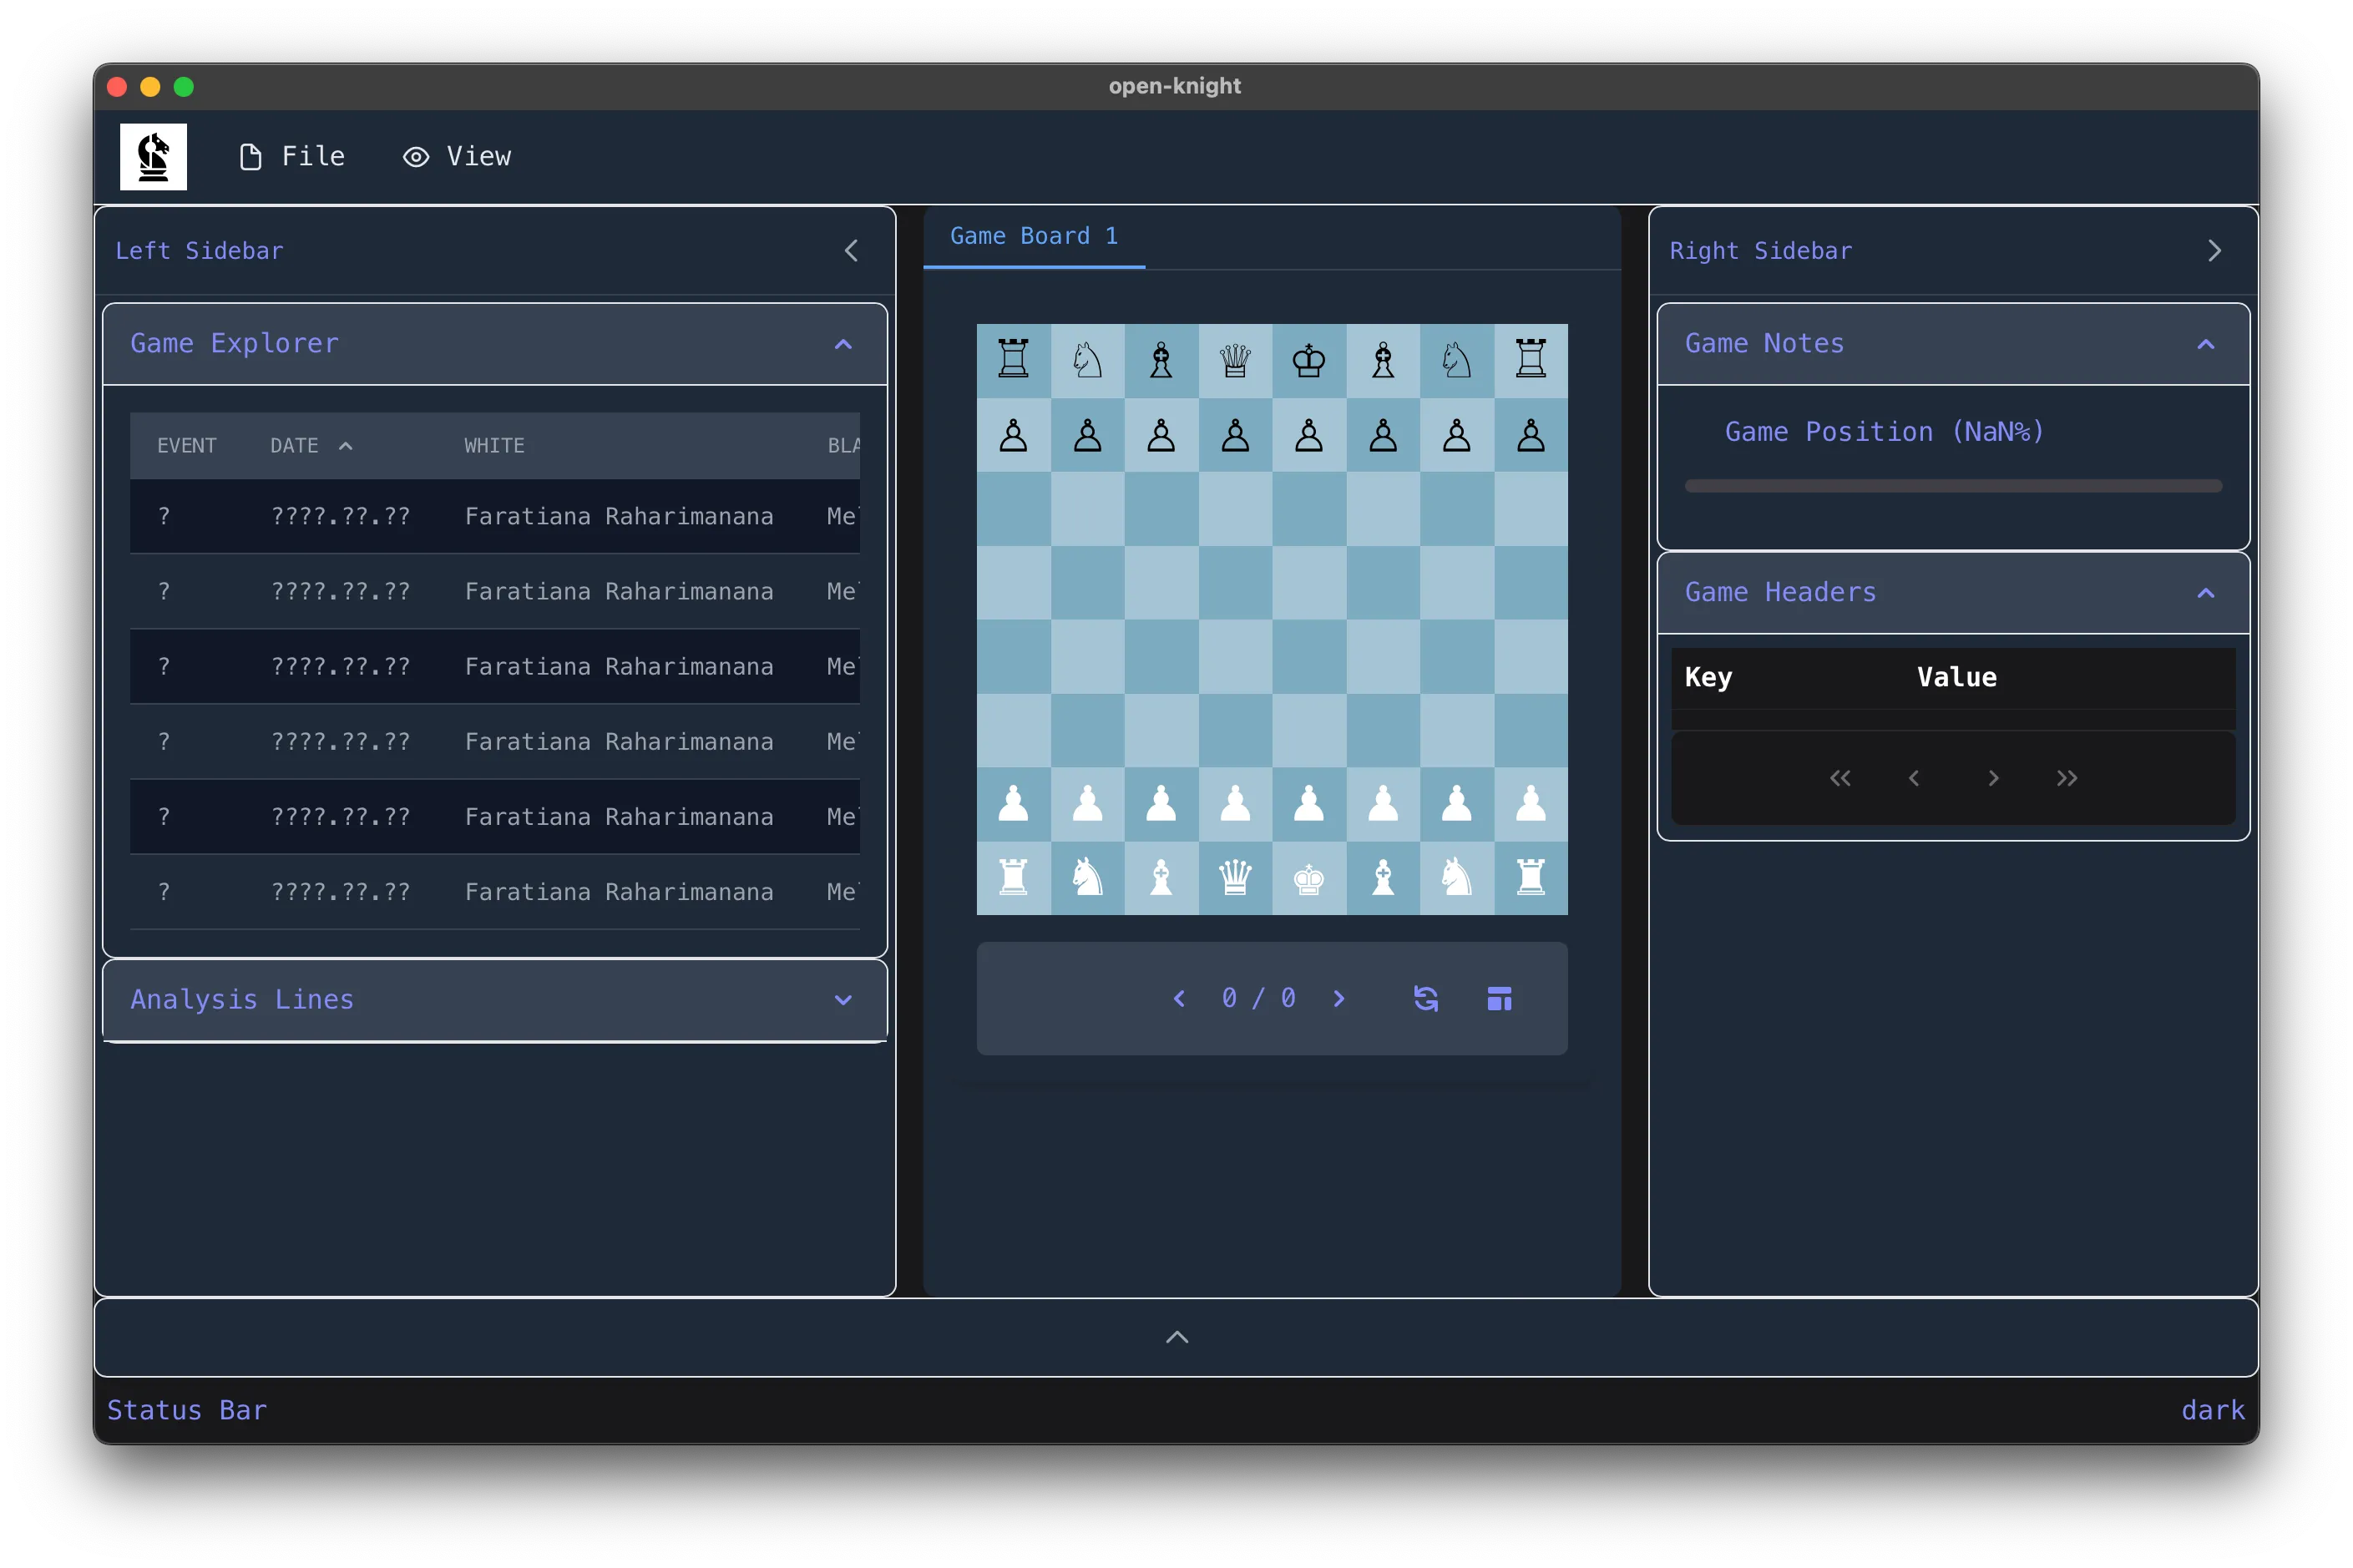Collapse the Game Explorer panel
The width and height of the screenshot is (2353, 1568).
click(x=843, y=343)
